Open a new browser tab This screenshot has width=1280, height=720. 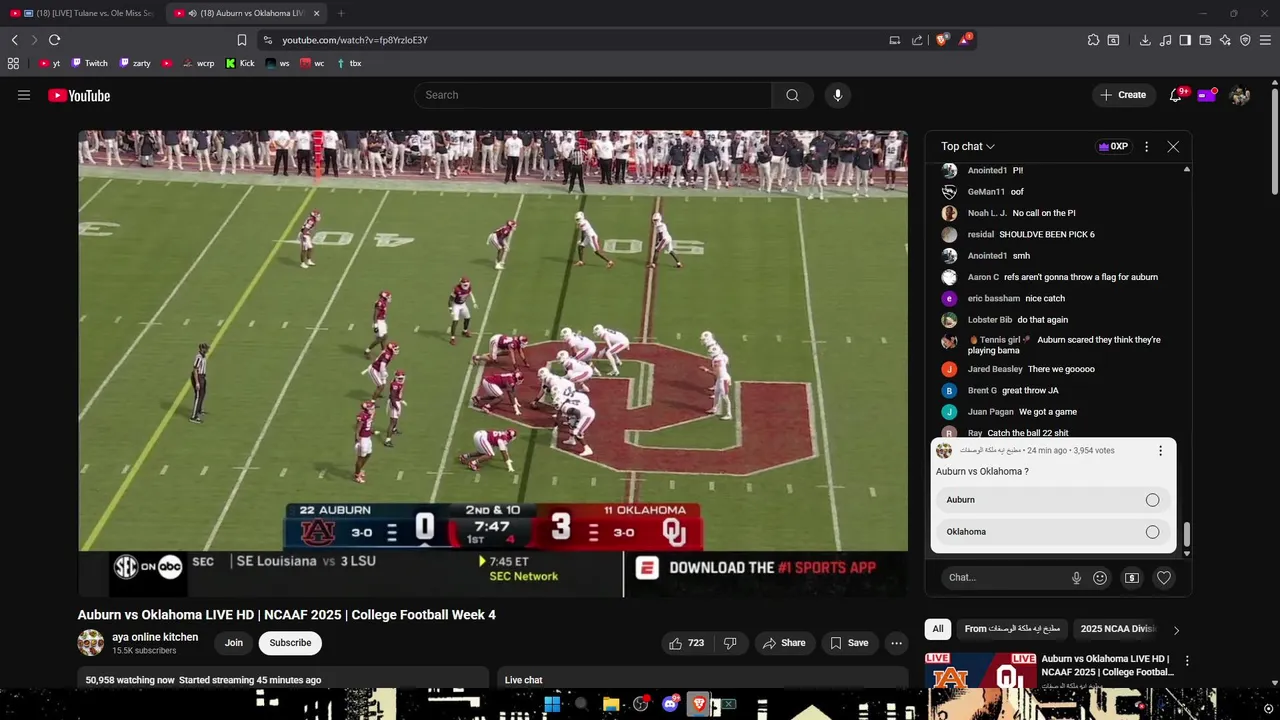(341, 13)
